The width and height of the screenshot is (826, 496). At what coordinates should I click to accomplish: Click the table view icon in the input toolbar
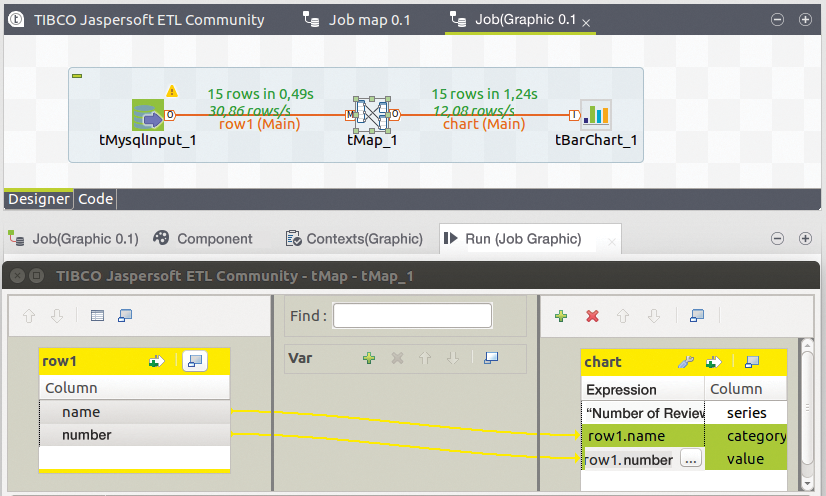click(97, 316)
